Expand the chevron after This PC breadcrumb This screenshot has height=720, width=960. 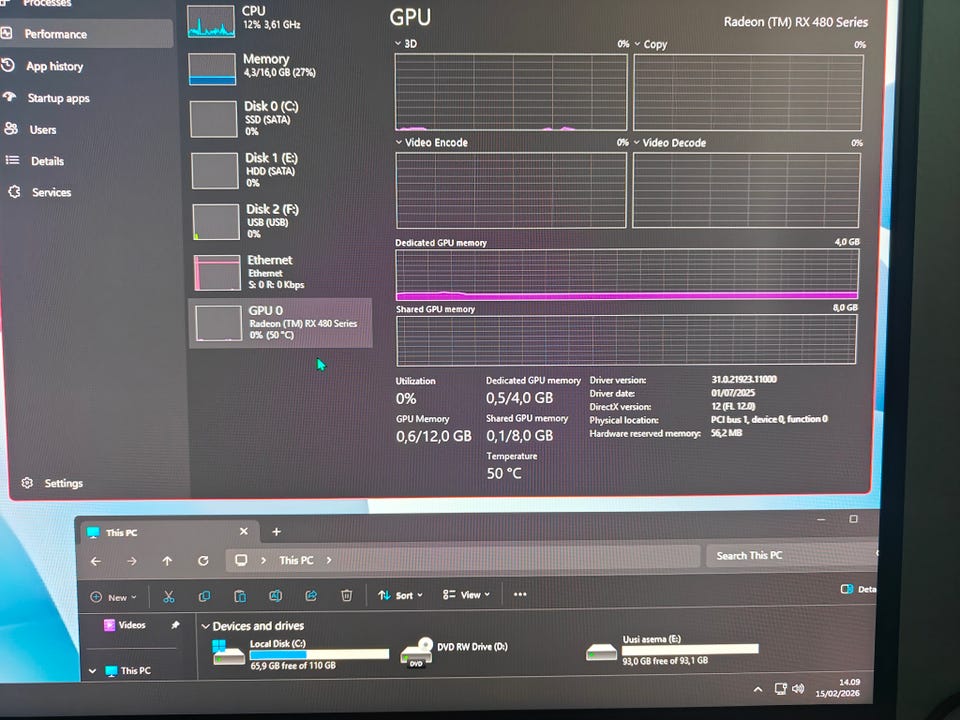click(329, 560)
